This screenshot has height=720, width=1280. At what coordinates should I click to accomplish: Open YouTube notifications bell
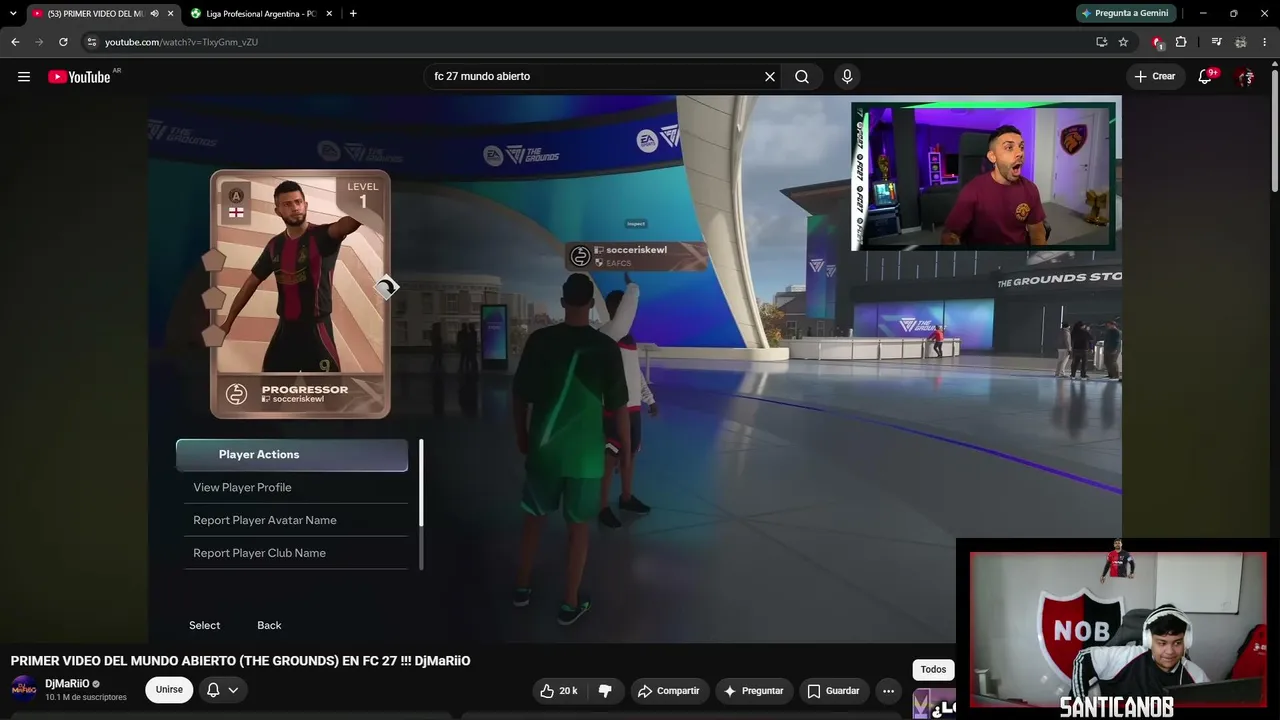tap(1206, 77)
